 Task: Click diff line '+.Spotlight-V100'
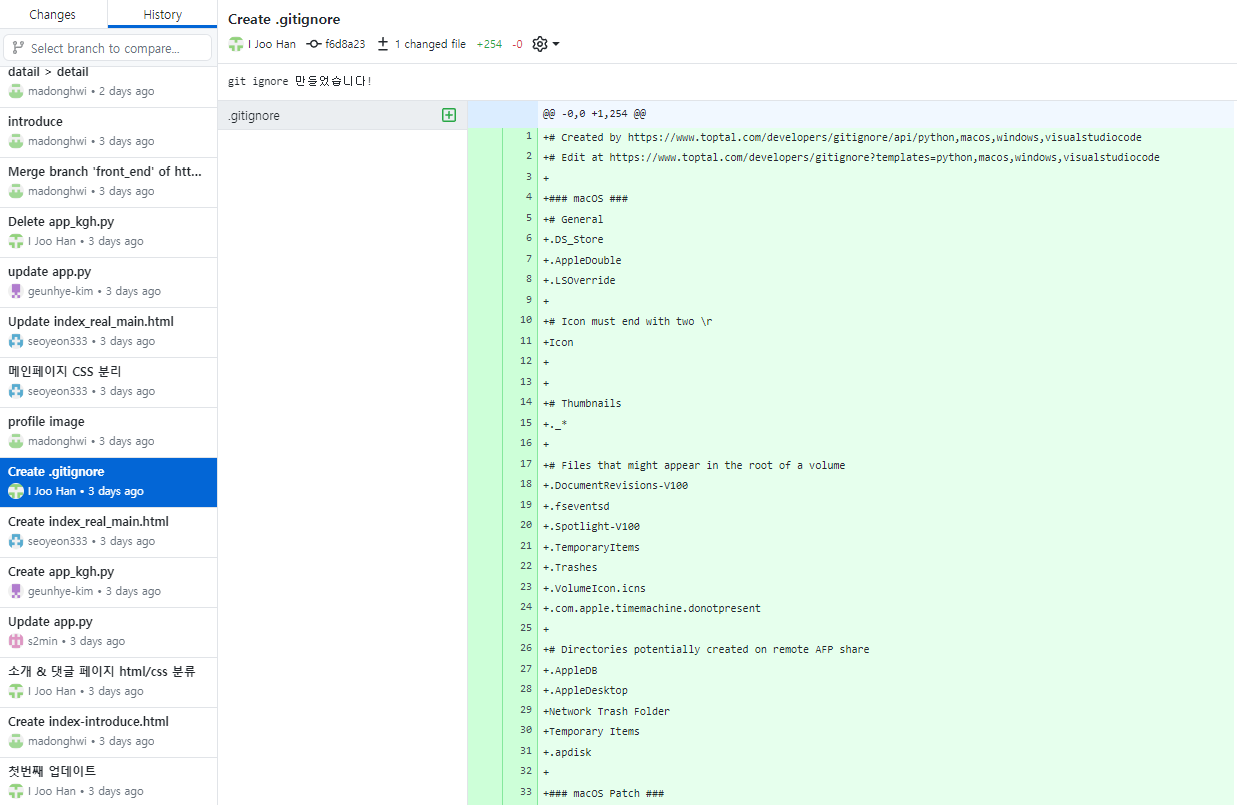point(591,526)
